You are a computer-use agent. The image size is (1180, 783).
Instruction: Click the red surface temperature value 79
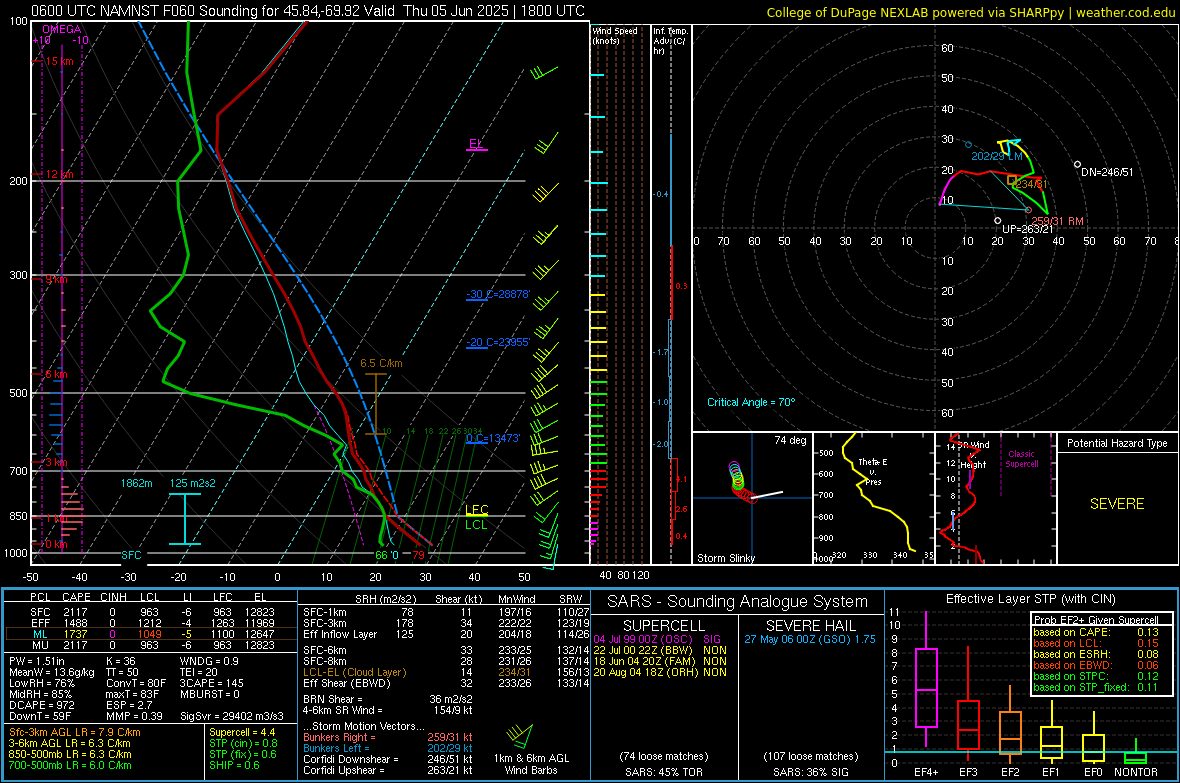[x=418, y=556]
